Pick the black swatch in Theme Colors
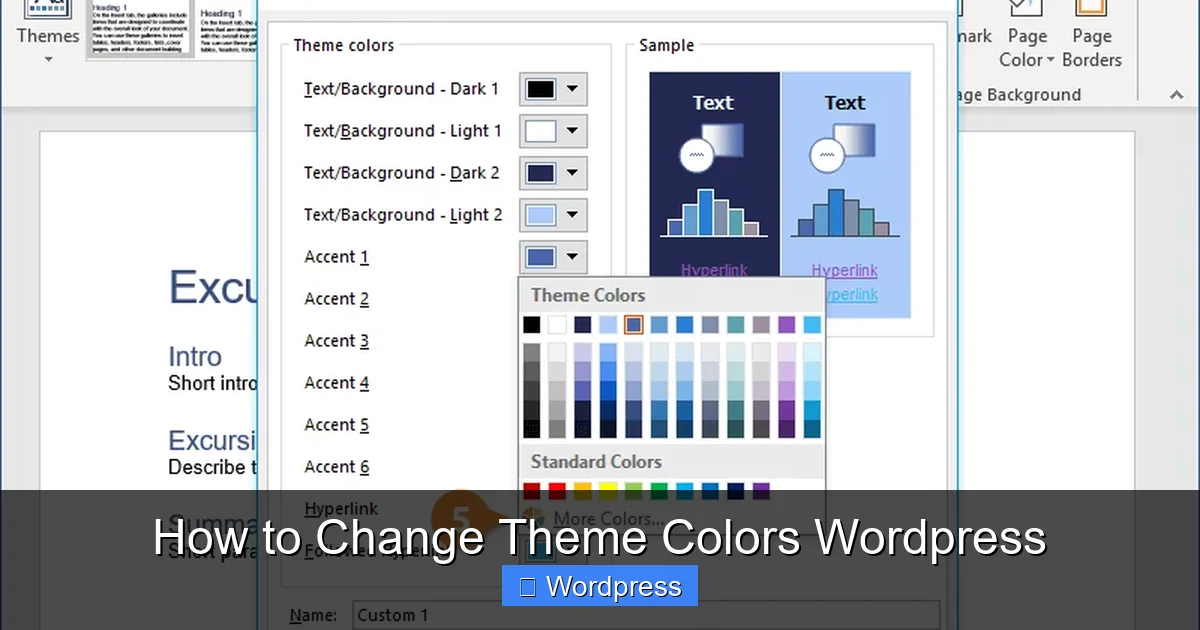 (532, 325)
